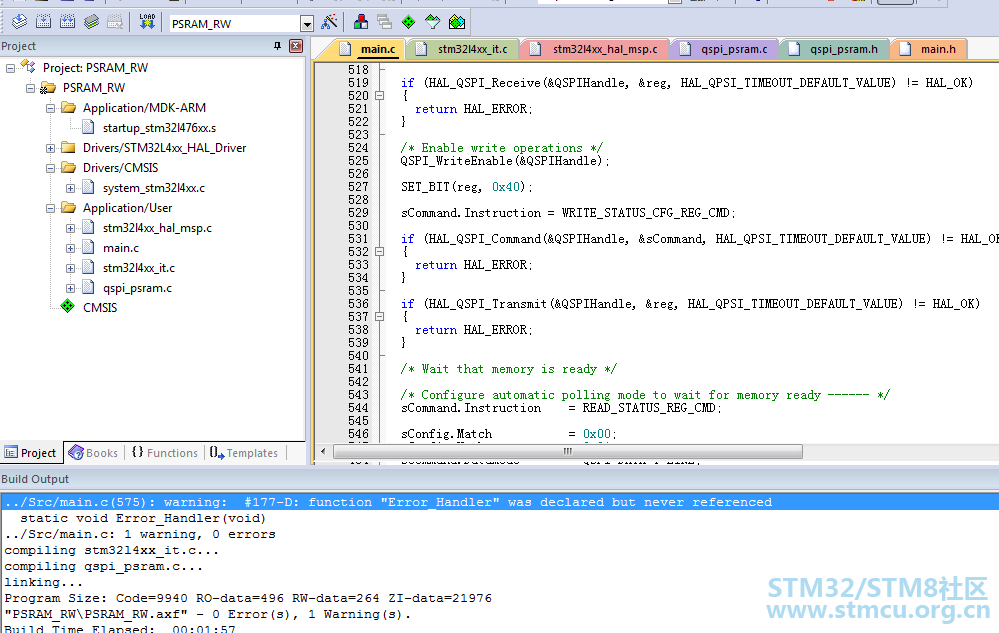Click the Translate toolbar icon
The image size is (999, 633).
[x=19, y=22]
